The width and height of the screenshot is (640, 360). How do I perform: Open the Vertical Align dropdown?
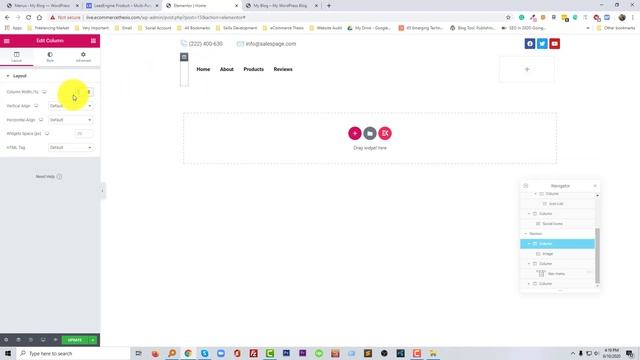71,106
